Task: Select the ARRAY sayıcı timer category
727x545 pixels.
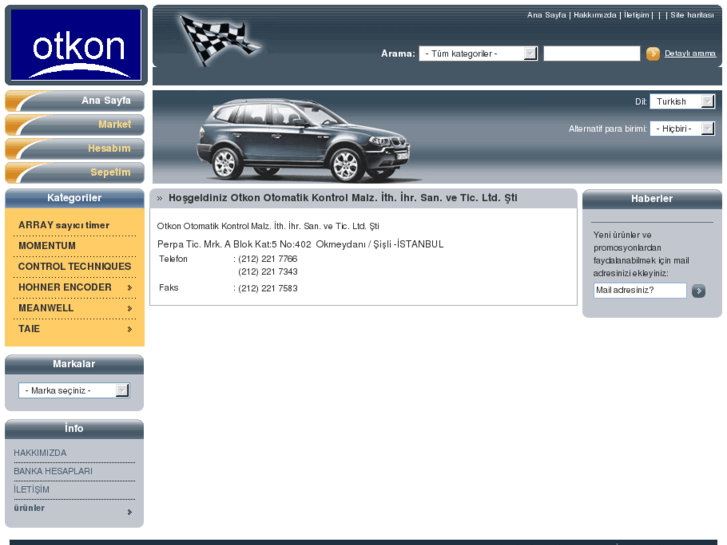Action: click(x=64, y=225)
